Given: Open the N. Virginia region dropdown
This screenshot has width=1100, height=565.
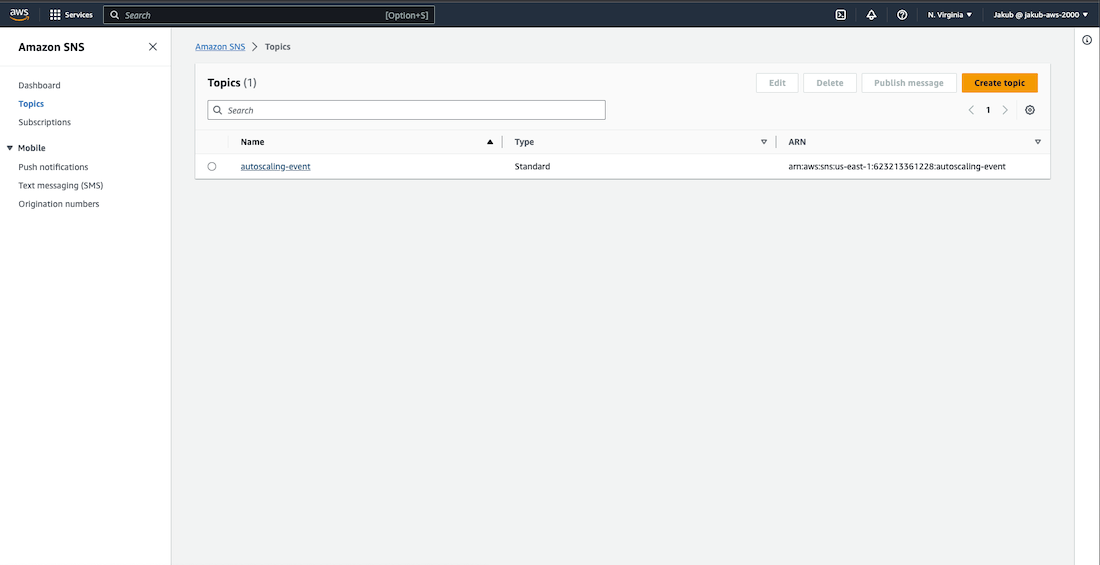Looking at the screenshot, I should pos(949,15).
